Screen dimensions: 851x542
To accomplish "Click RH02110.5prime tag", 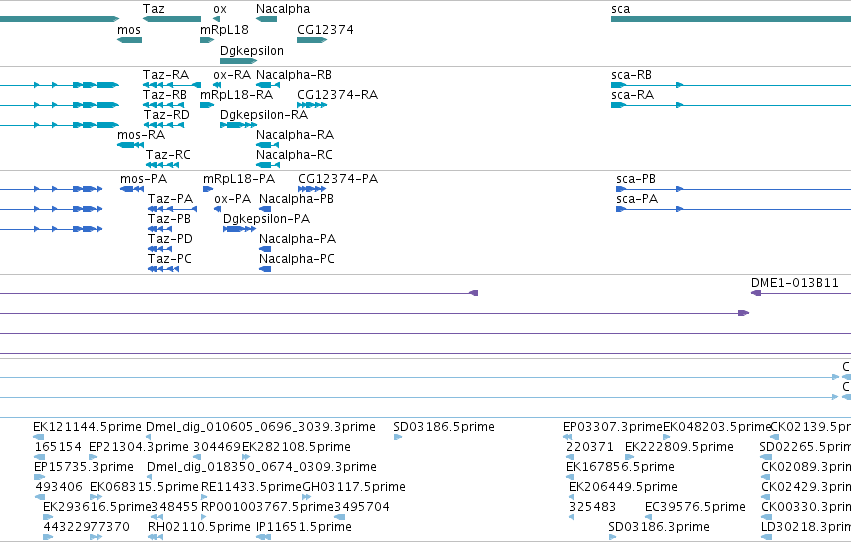I will (x=155, y=537).
